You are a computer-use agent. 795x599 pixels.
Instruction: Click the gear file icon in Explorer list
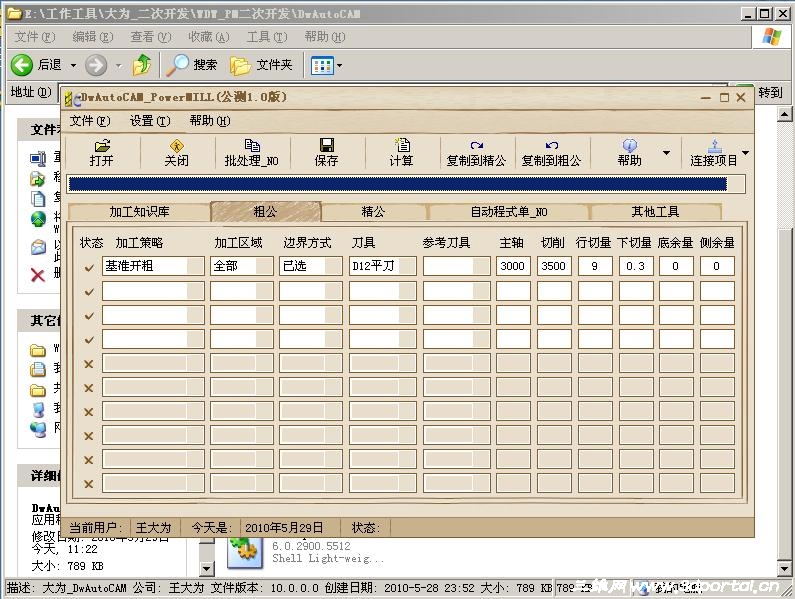tap(243, 552)
